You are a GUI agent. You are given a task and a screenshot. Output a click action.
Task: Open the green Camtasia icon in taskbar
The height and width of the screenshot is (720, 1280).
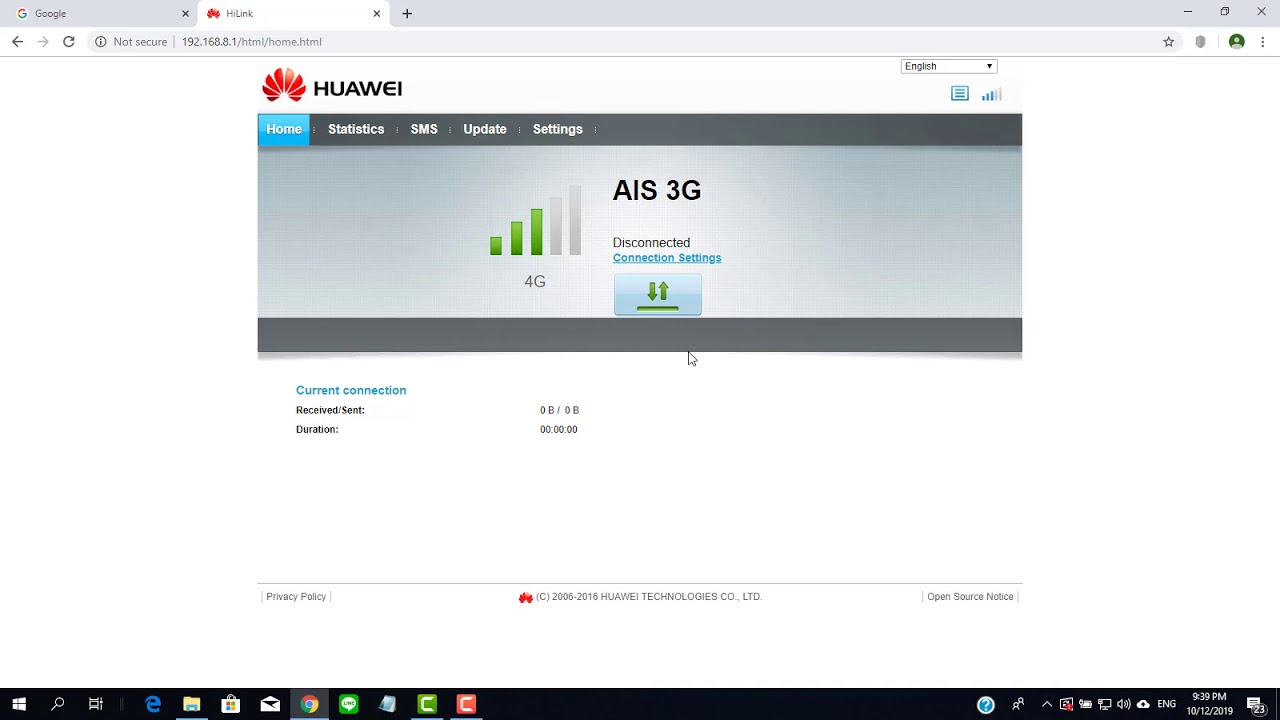pos(427,704)
